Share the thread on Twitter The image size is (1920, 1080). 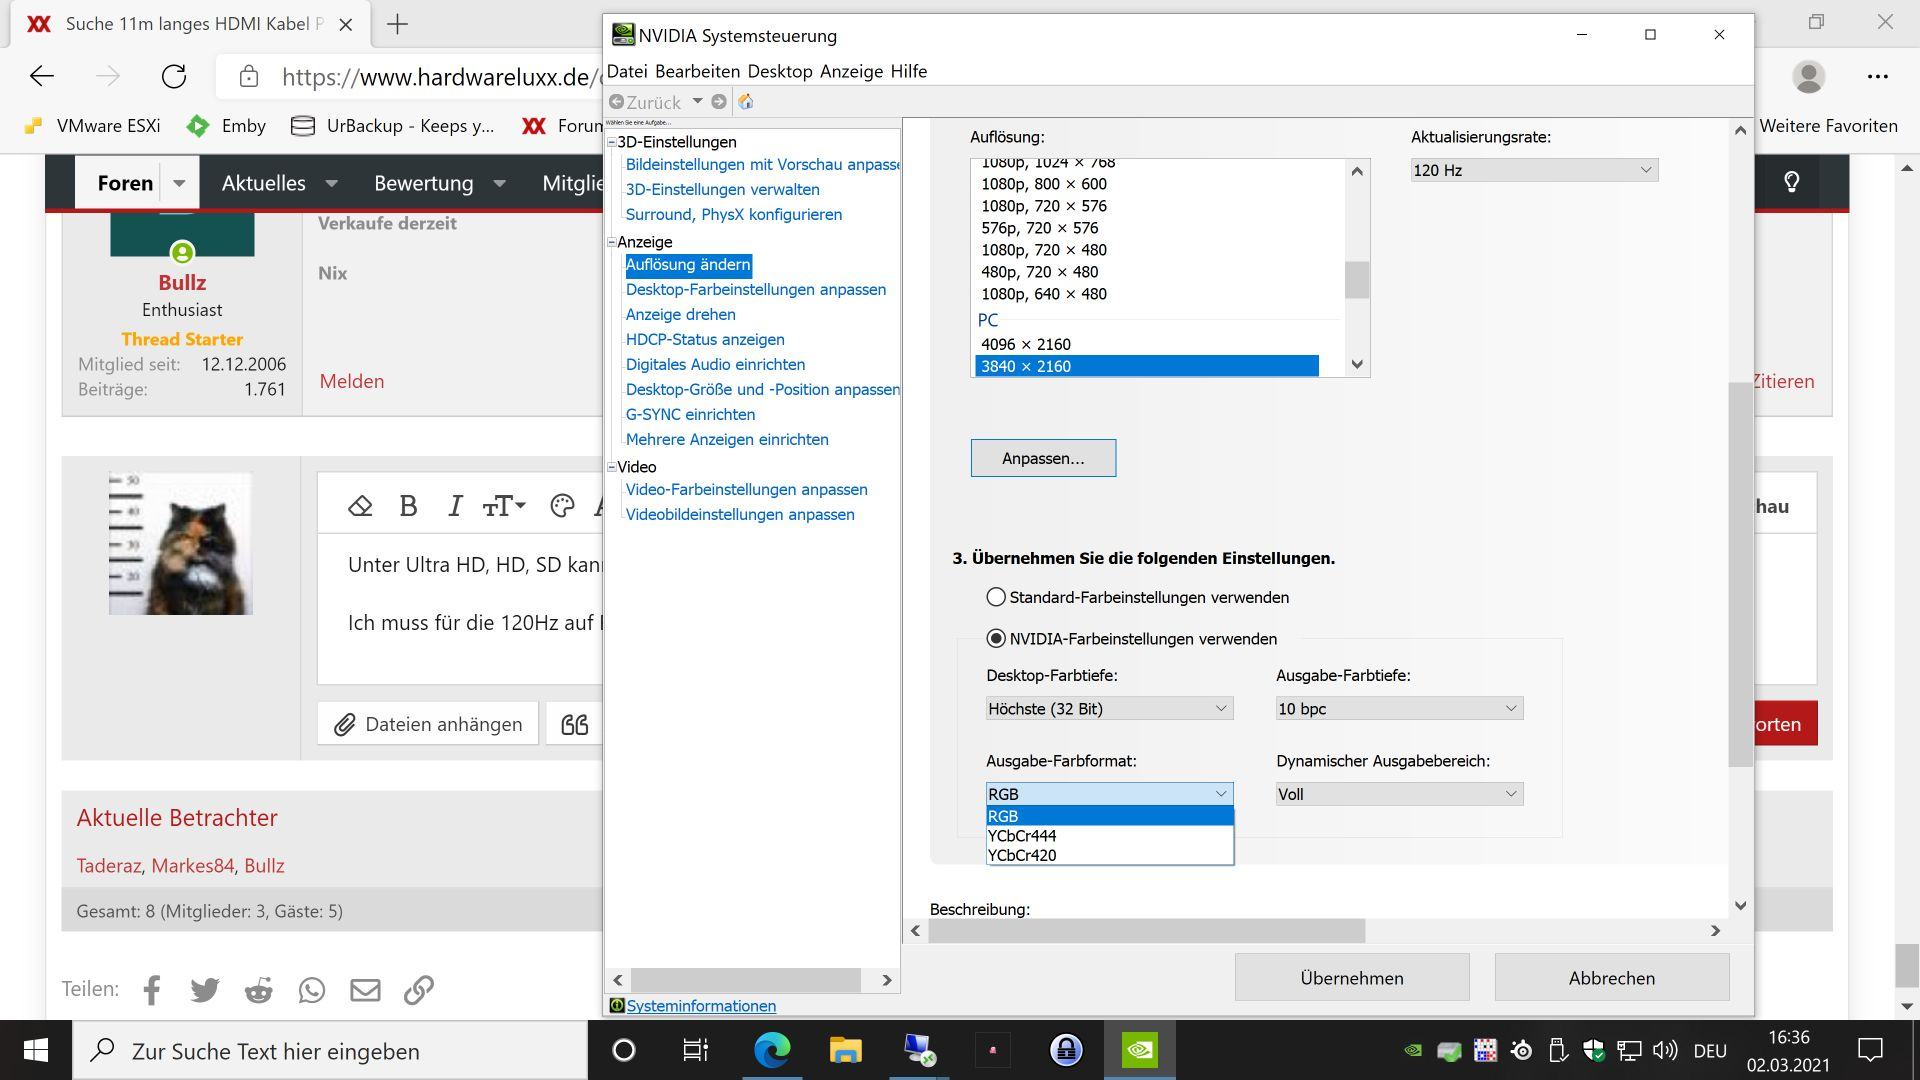coord(205,990)
